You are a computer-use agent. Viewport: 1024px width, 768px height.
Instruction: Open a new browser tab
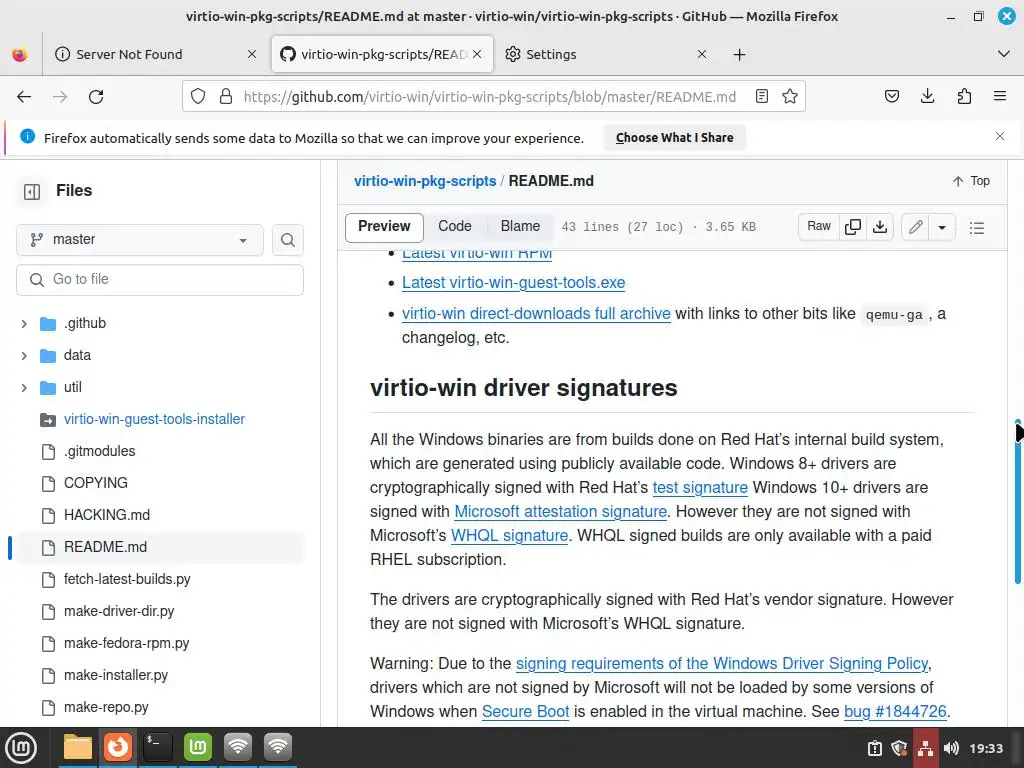739,55
